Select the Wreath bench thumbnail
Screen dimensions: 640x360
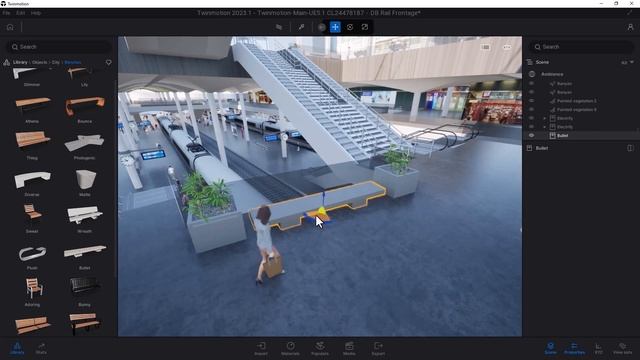pyautogui.click(x=84, y=215)
